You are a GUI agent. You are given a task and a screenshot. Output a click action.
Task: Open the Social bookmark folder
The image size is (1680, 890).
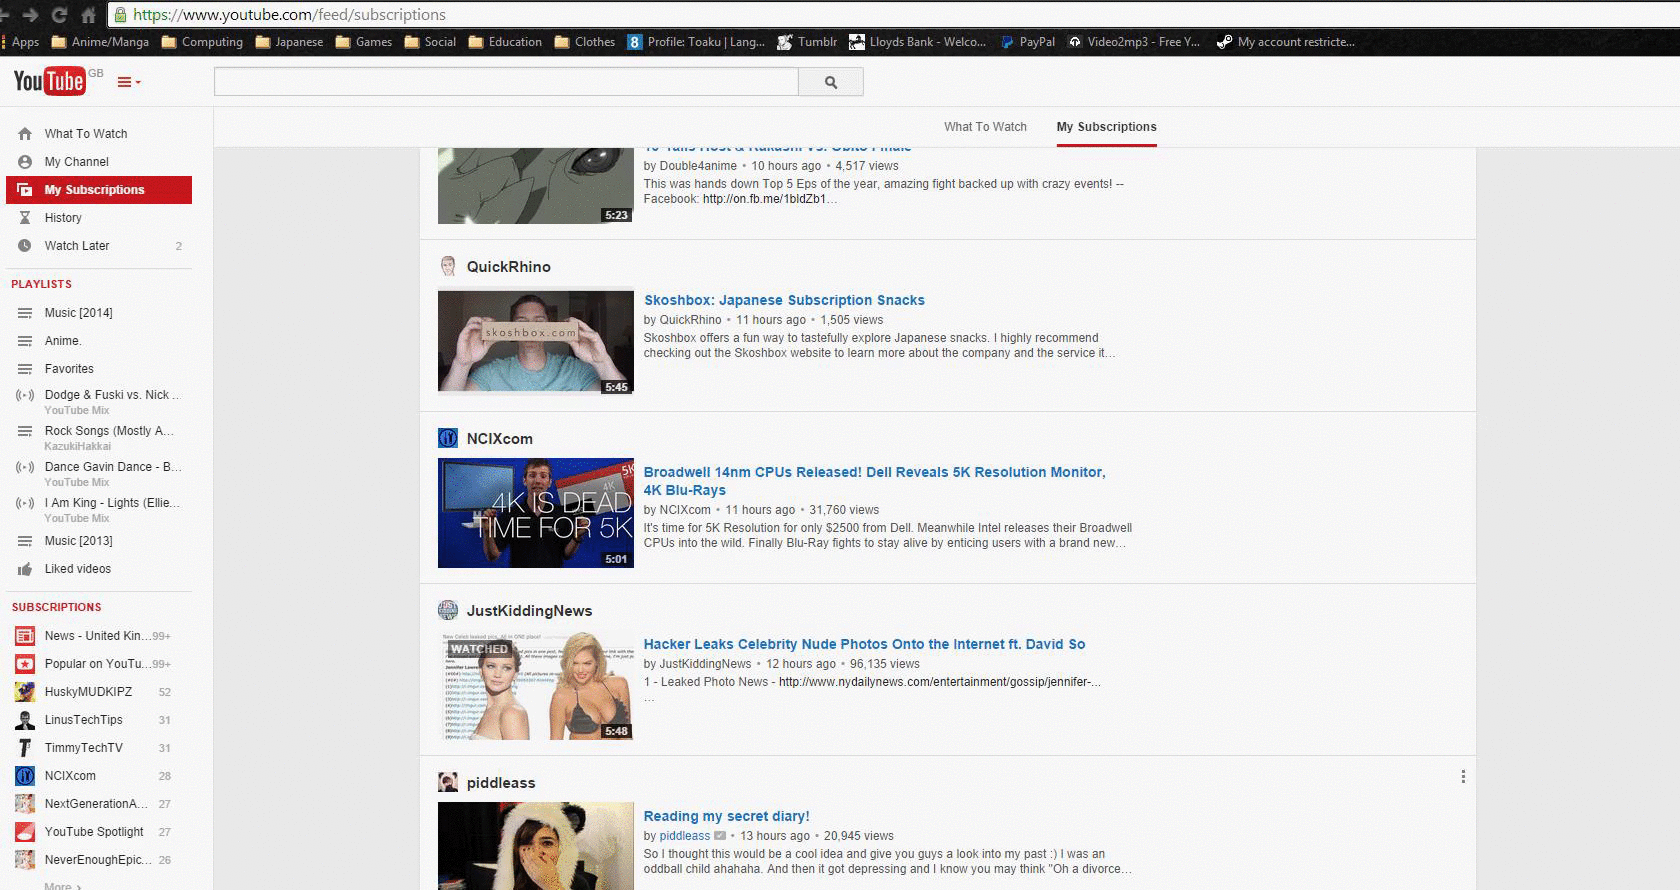click(430, 42)
